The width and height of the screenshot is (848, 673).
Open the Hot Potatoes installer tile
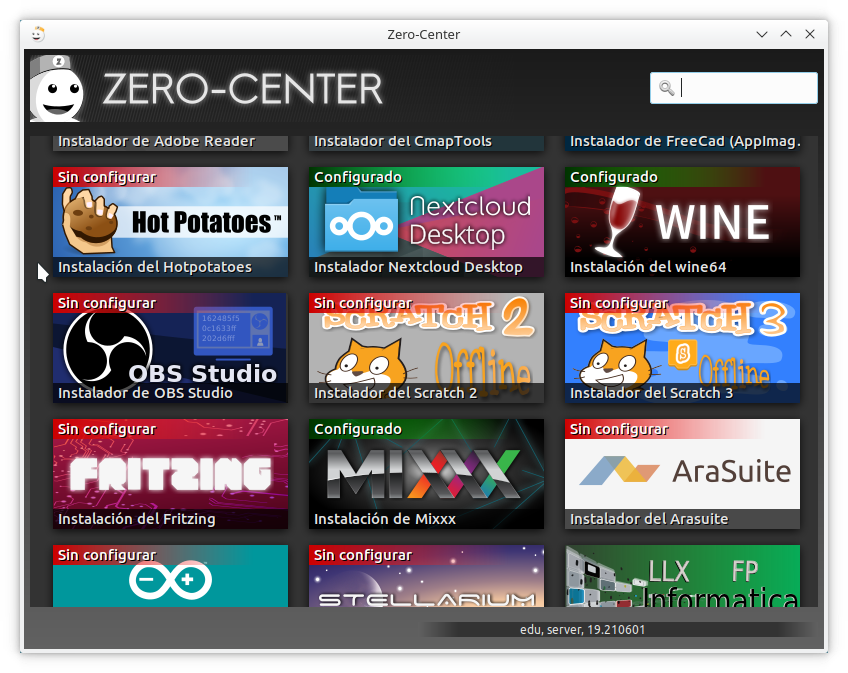tap(170, 222)
